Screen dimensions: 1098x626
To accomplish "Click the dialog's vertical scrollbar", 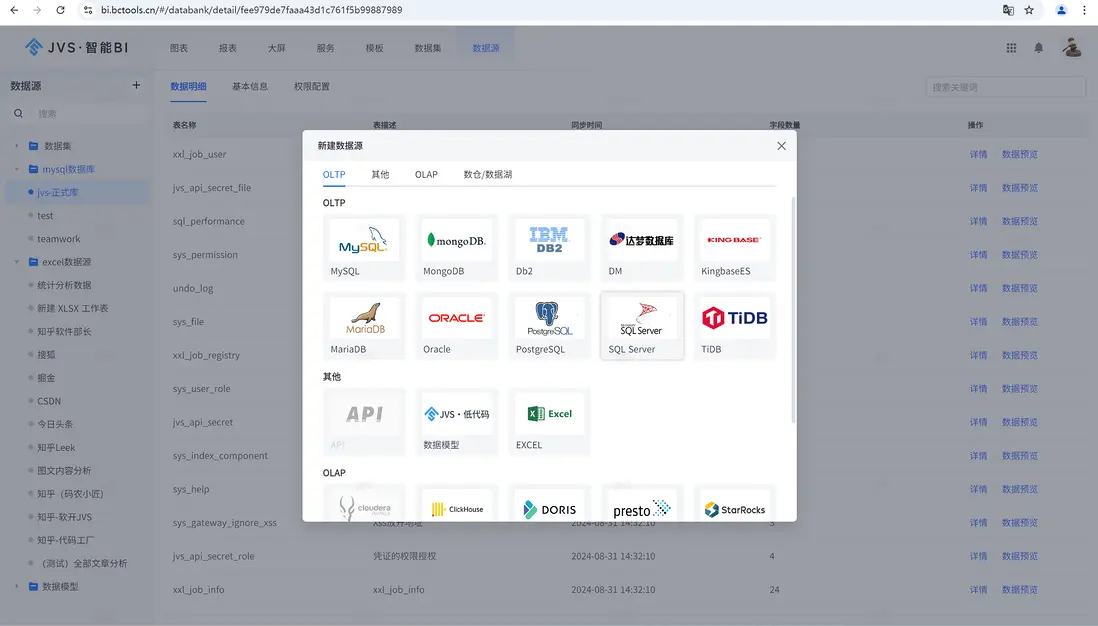I will pyautogui.click(x=793, y=309).
